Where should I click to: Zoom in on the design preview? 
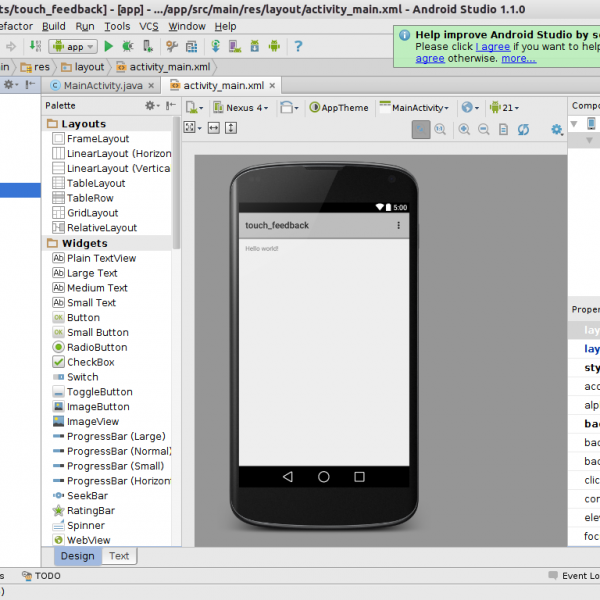click(x=464, y=129)
